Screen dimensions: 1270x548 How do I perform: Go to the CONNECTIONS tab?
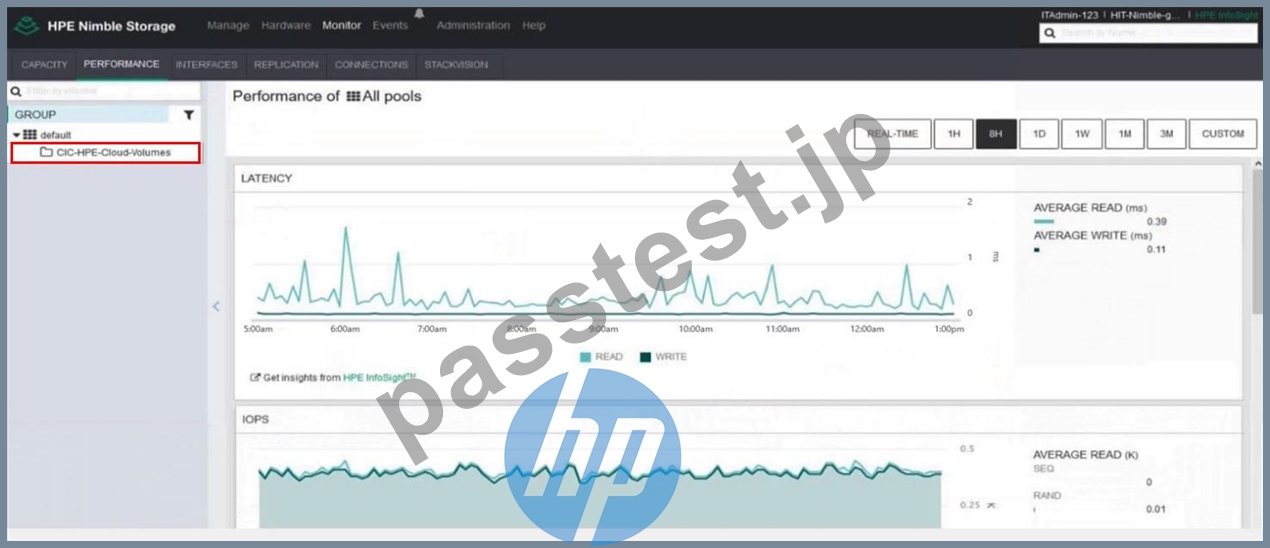[371, 65]
